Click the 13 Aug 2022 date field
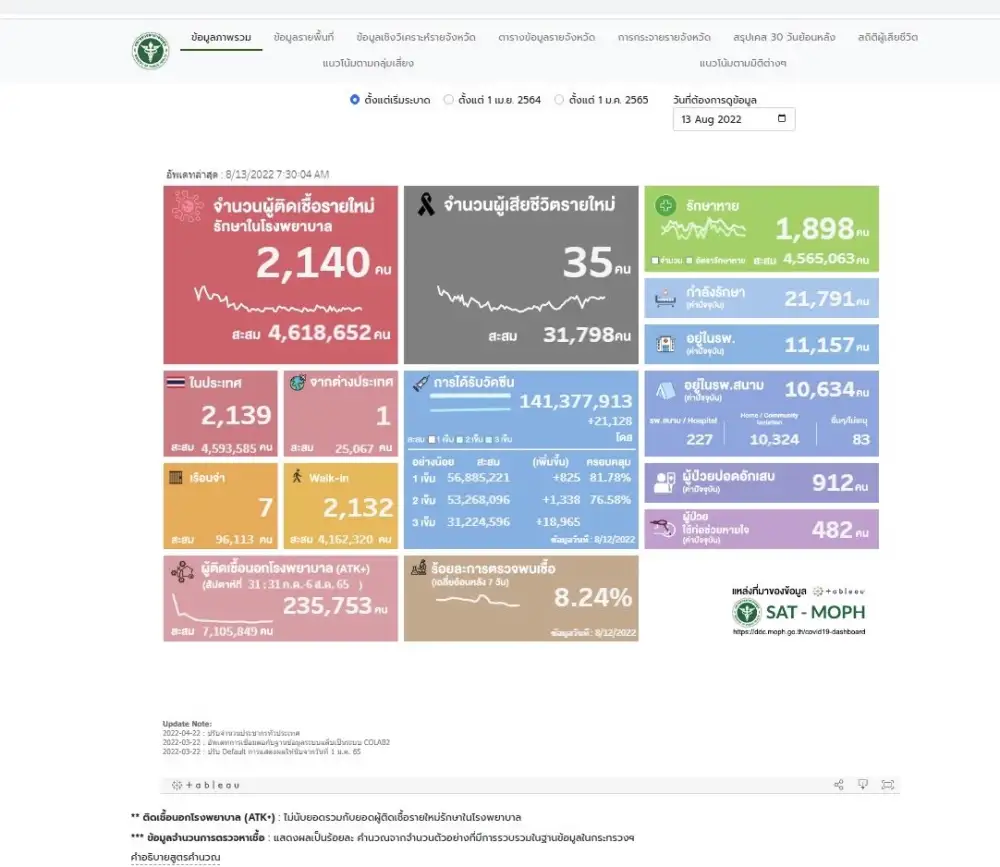1000x867 pixels. click(x=724, y=119)
